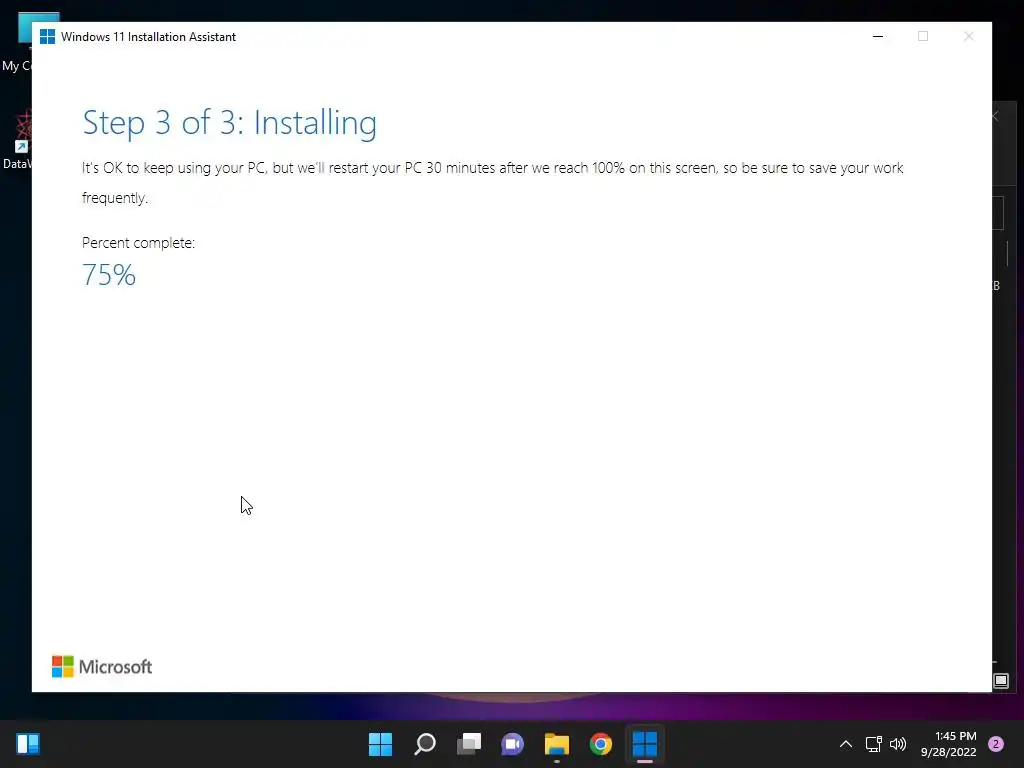Click the Windows logo in the title bar

[x=47, y=37]
